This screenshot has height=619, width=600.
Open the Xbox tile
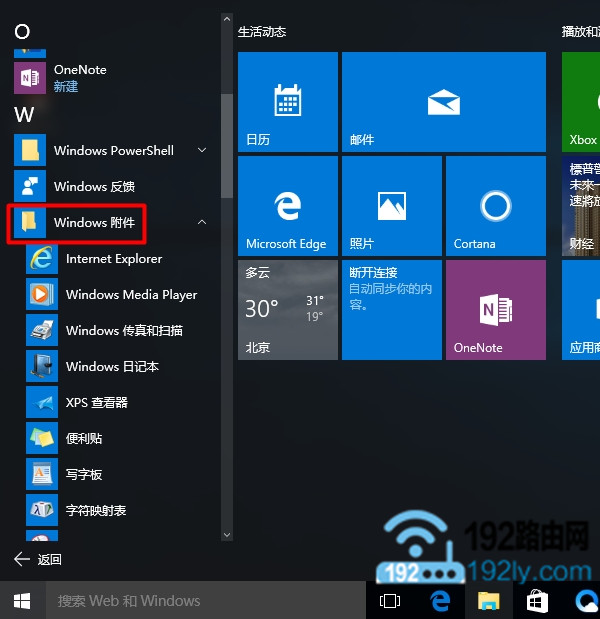(581, 102)
